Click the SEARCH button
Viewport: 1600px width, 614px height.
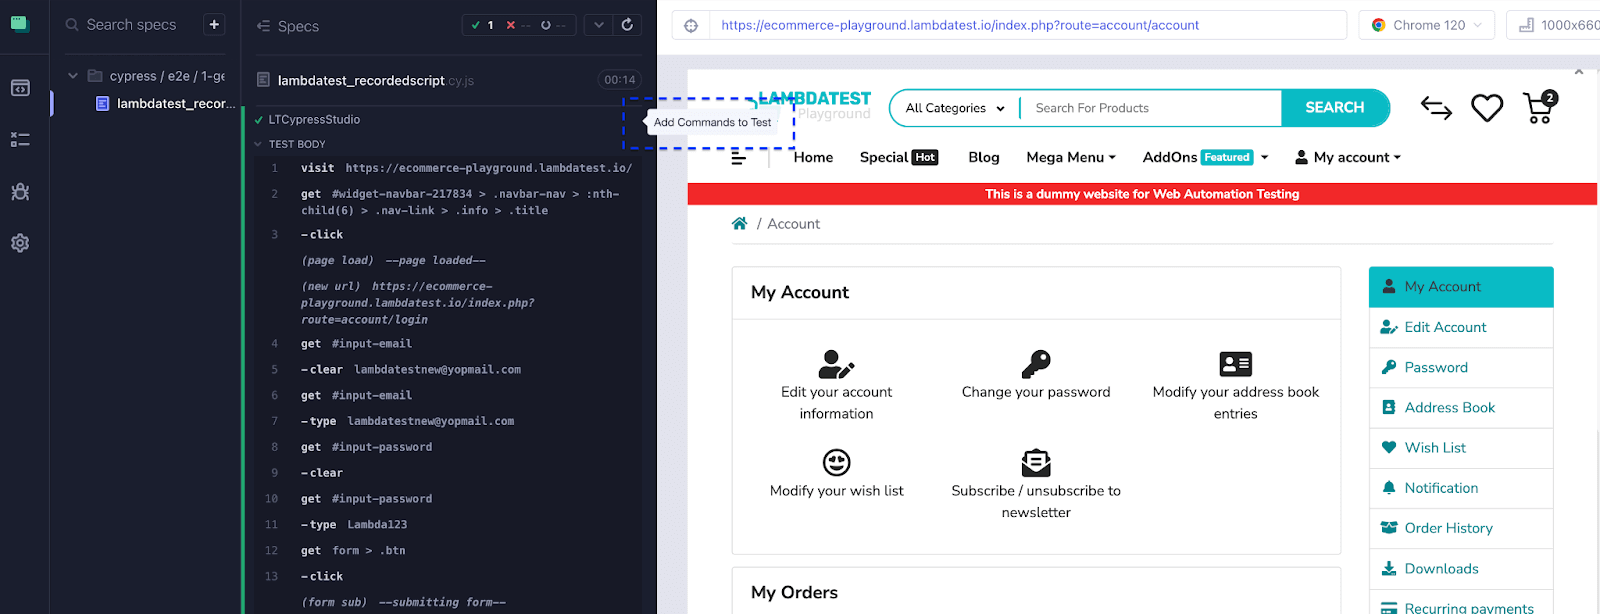pos(1334,108)
